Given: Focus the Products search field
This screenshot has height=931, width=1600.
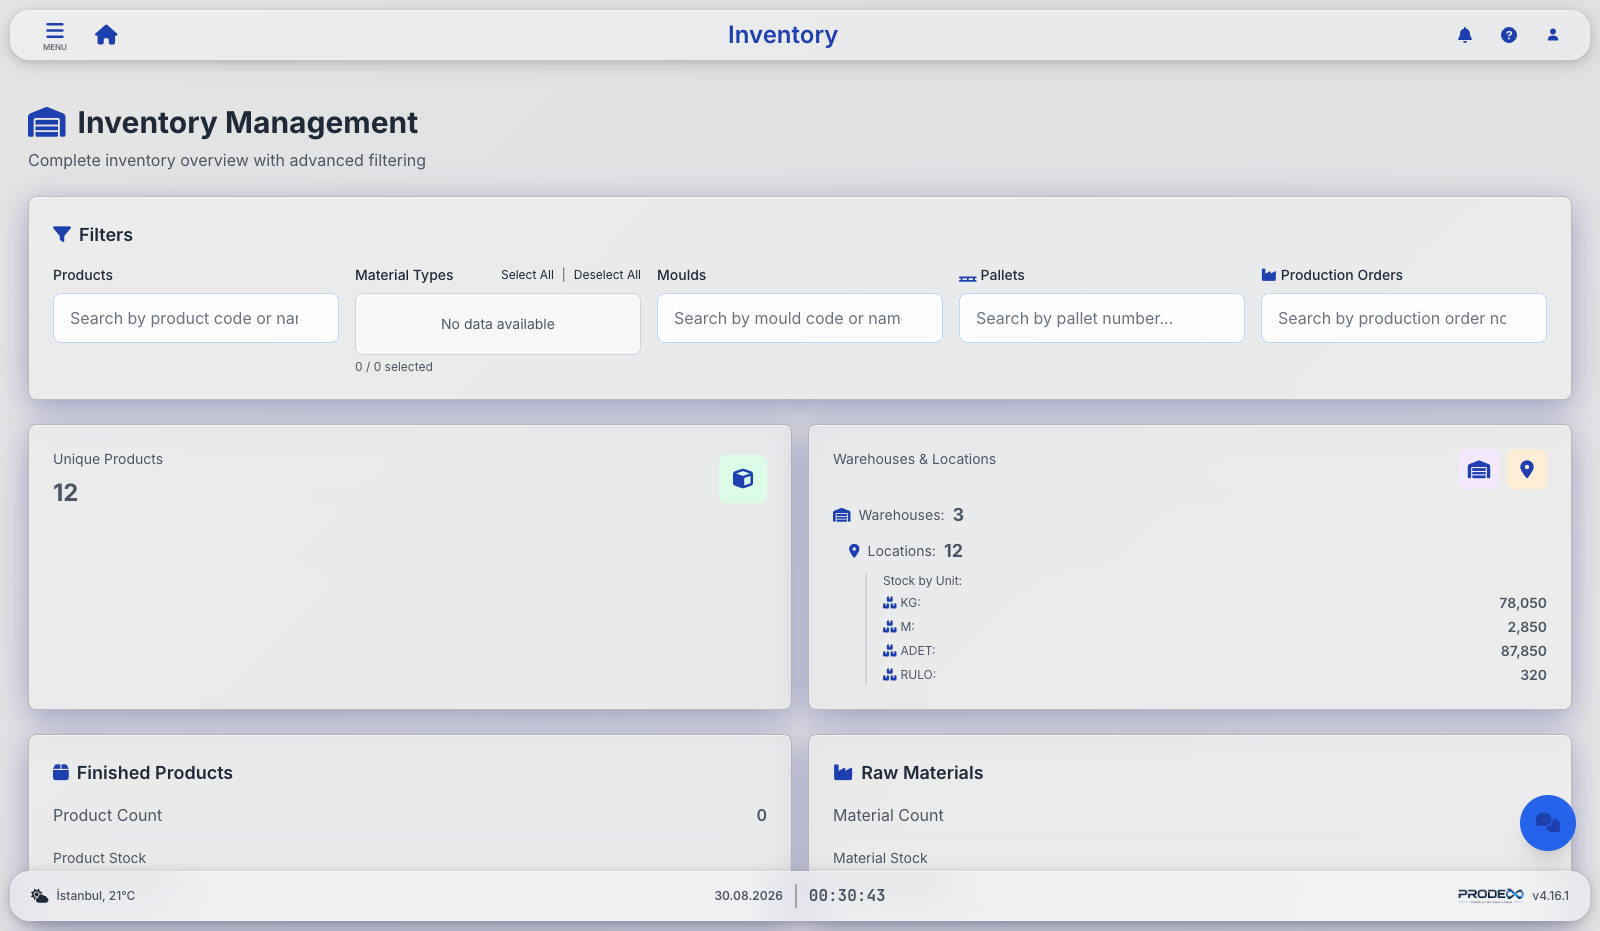Looking at the screenshot, I should (x=196, y=318).
